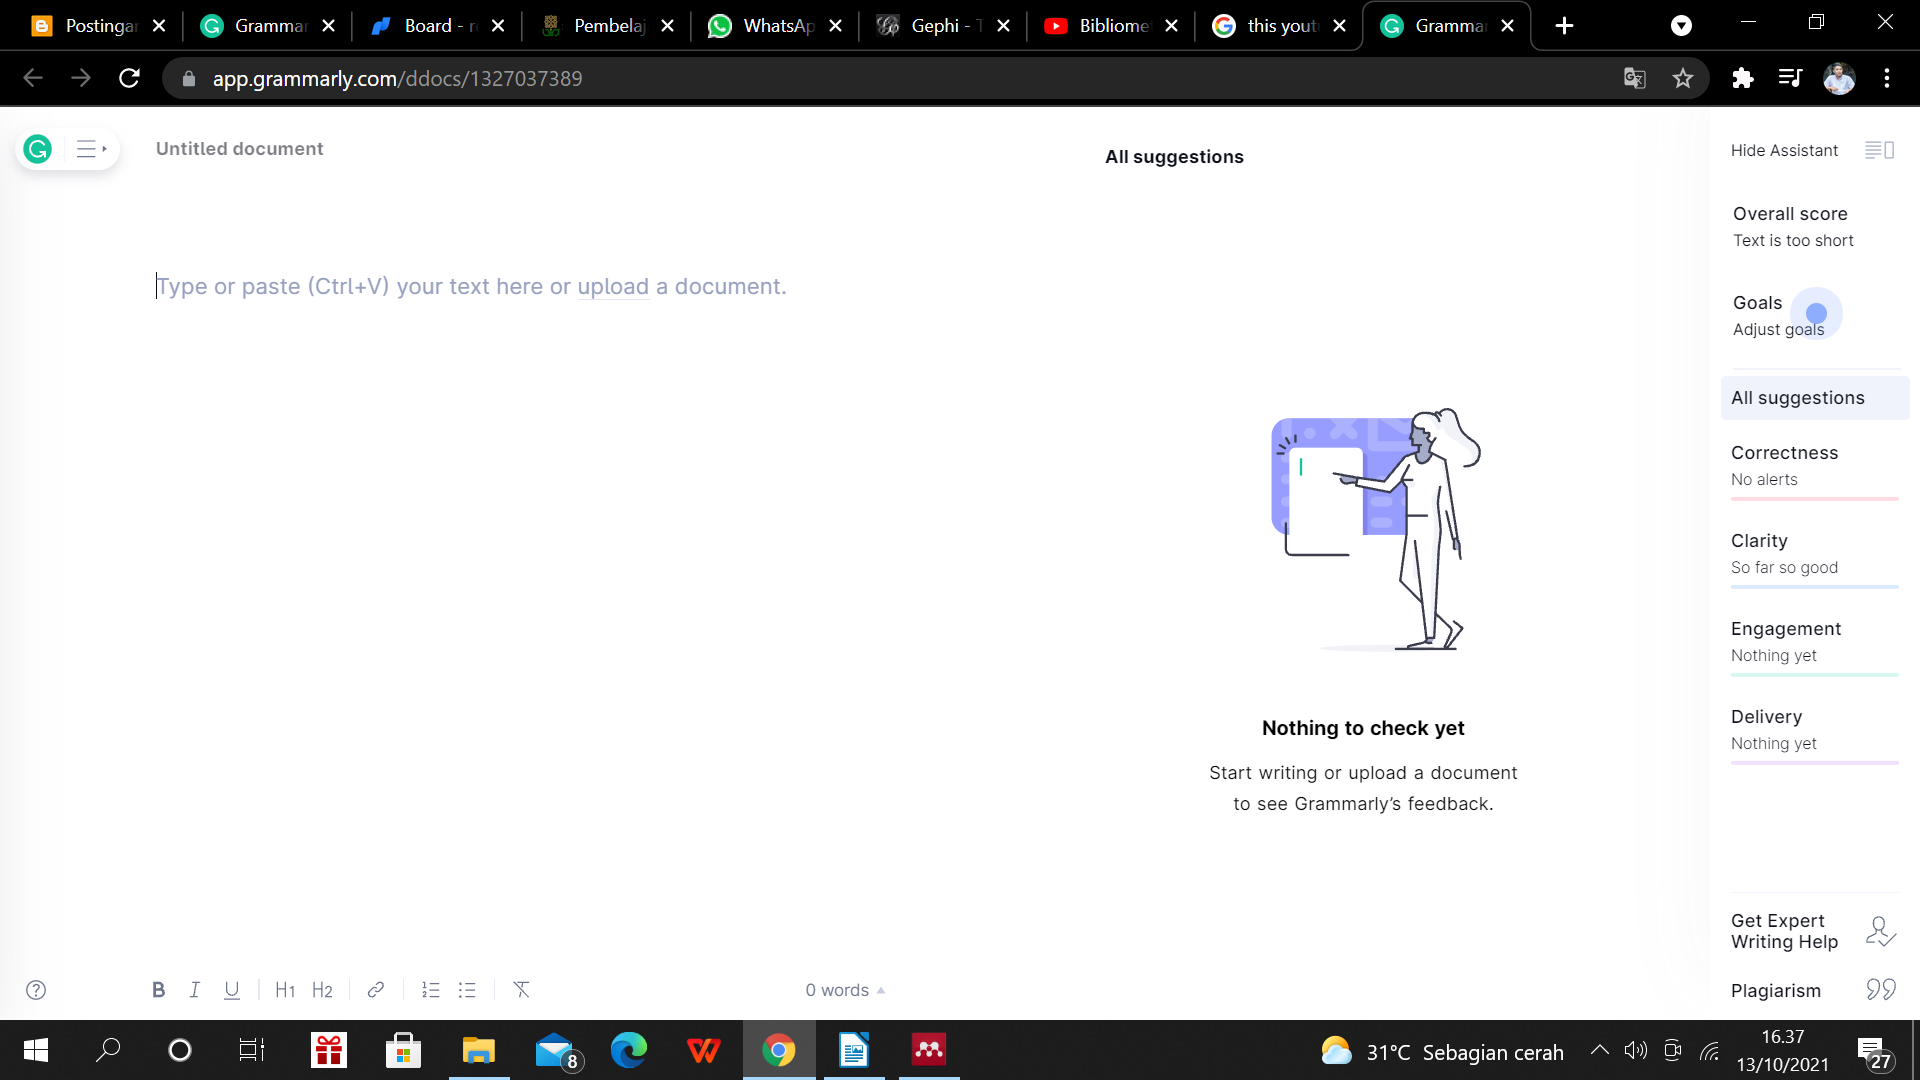Click Get Expert Writing Help
Viewport: 1920px width, 1080px height.
[x=1784, y=931]
